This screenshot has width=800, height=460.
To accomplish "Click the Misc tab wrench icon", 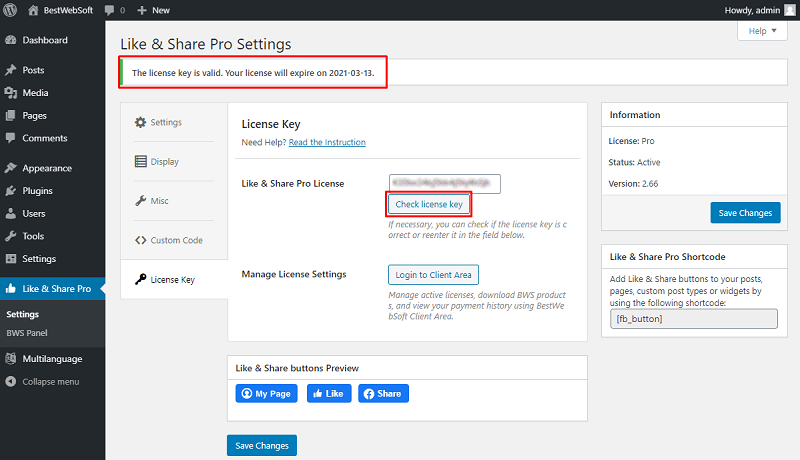I will point(140,201).
